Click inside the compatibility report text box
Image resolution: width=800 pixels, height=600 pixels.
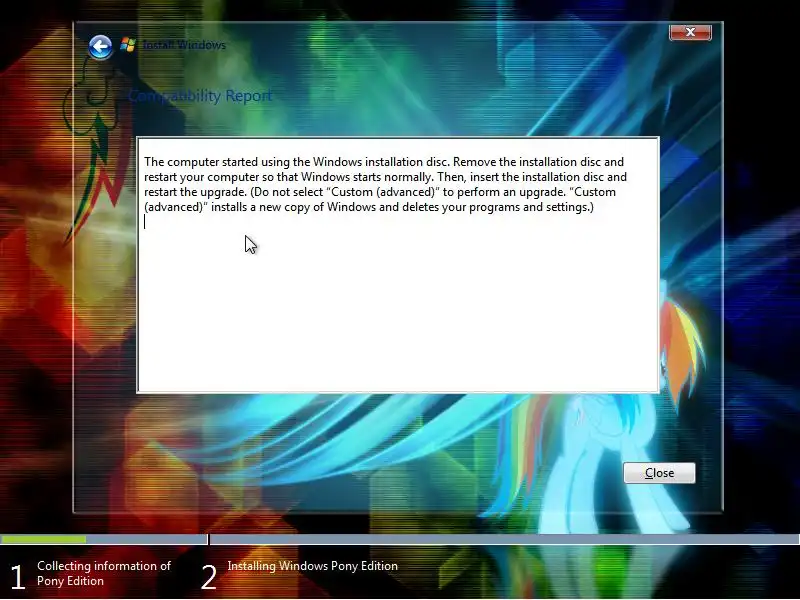[398, 265]
